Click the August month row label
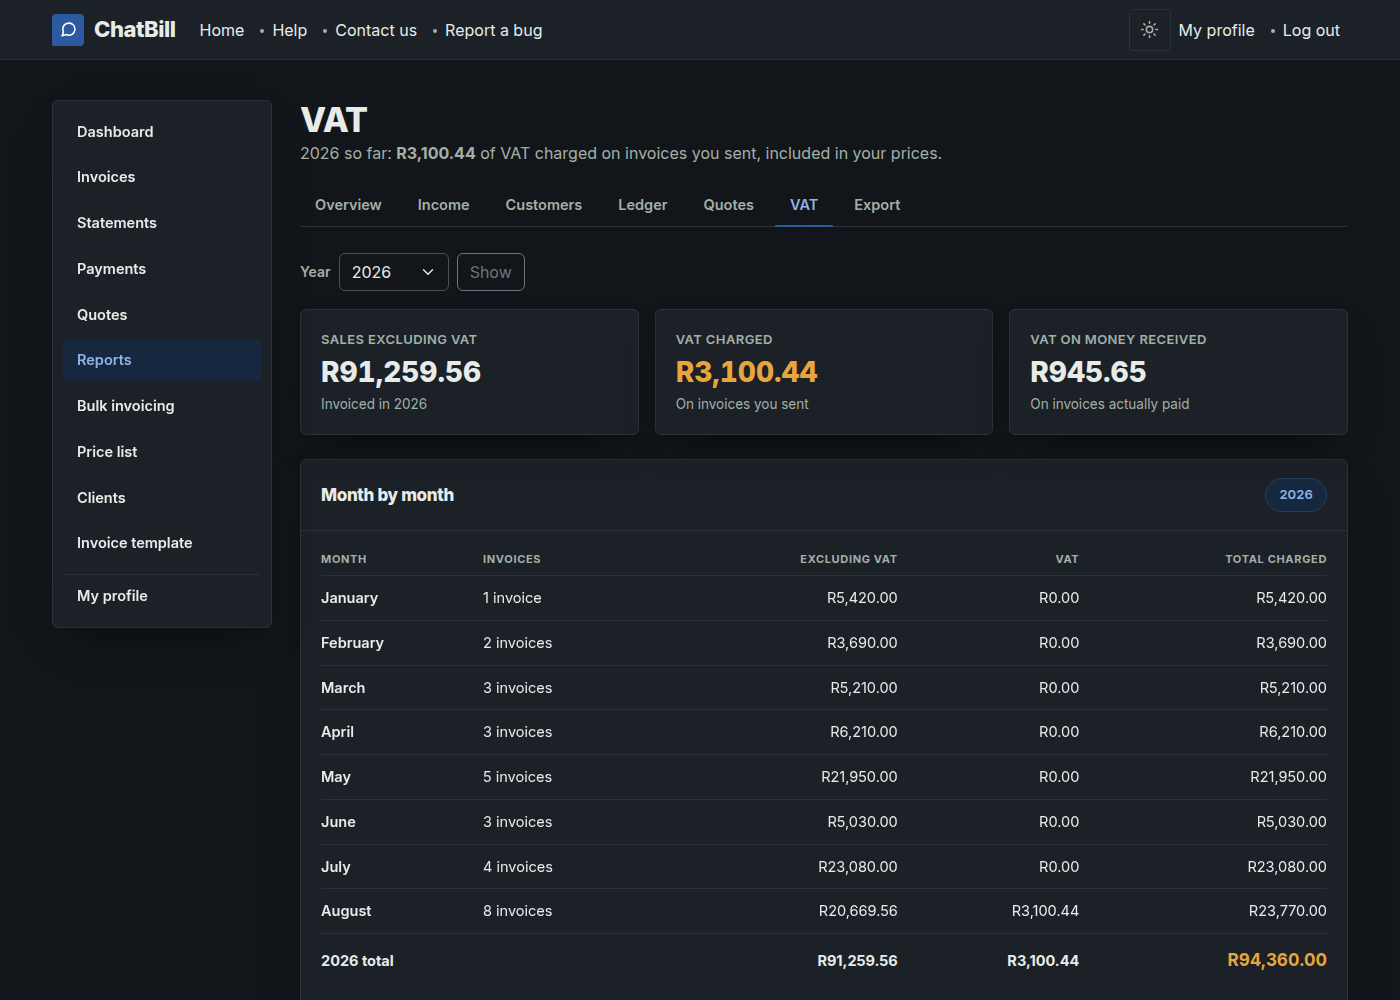This screenshot has height=1000, width=1400. coord(346,911)
